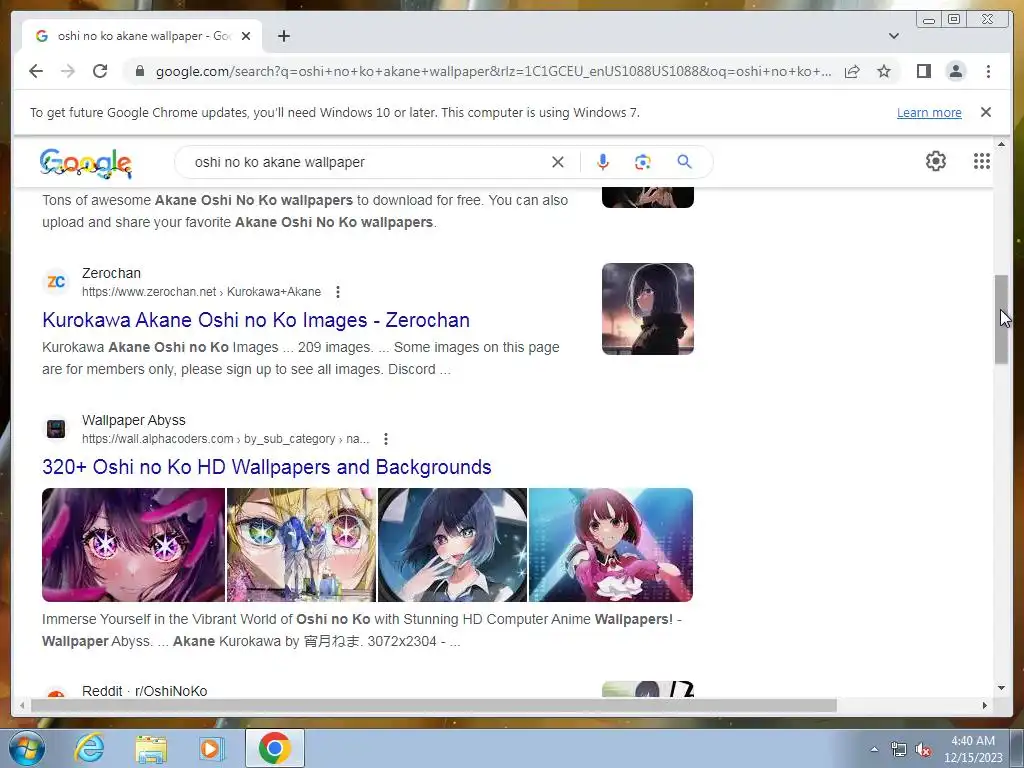Open the Learn more link
This screenshot has height=768, width=1024.
[x=929, y=112]
